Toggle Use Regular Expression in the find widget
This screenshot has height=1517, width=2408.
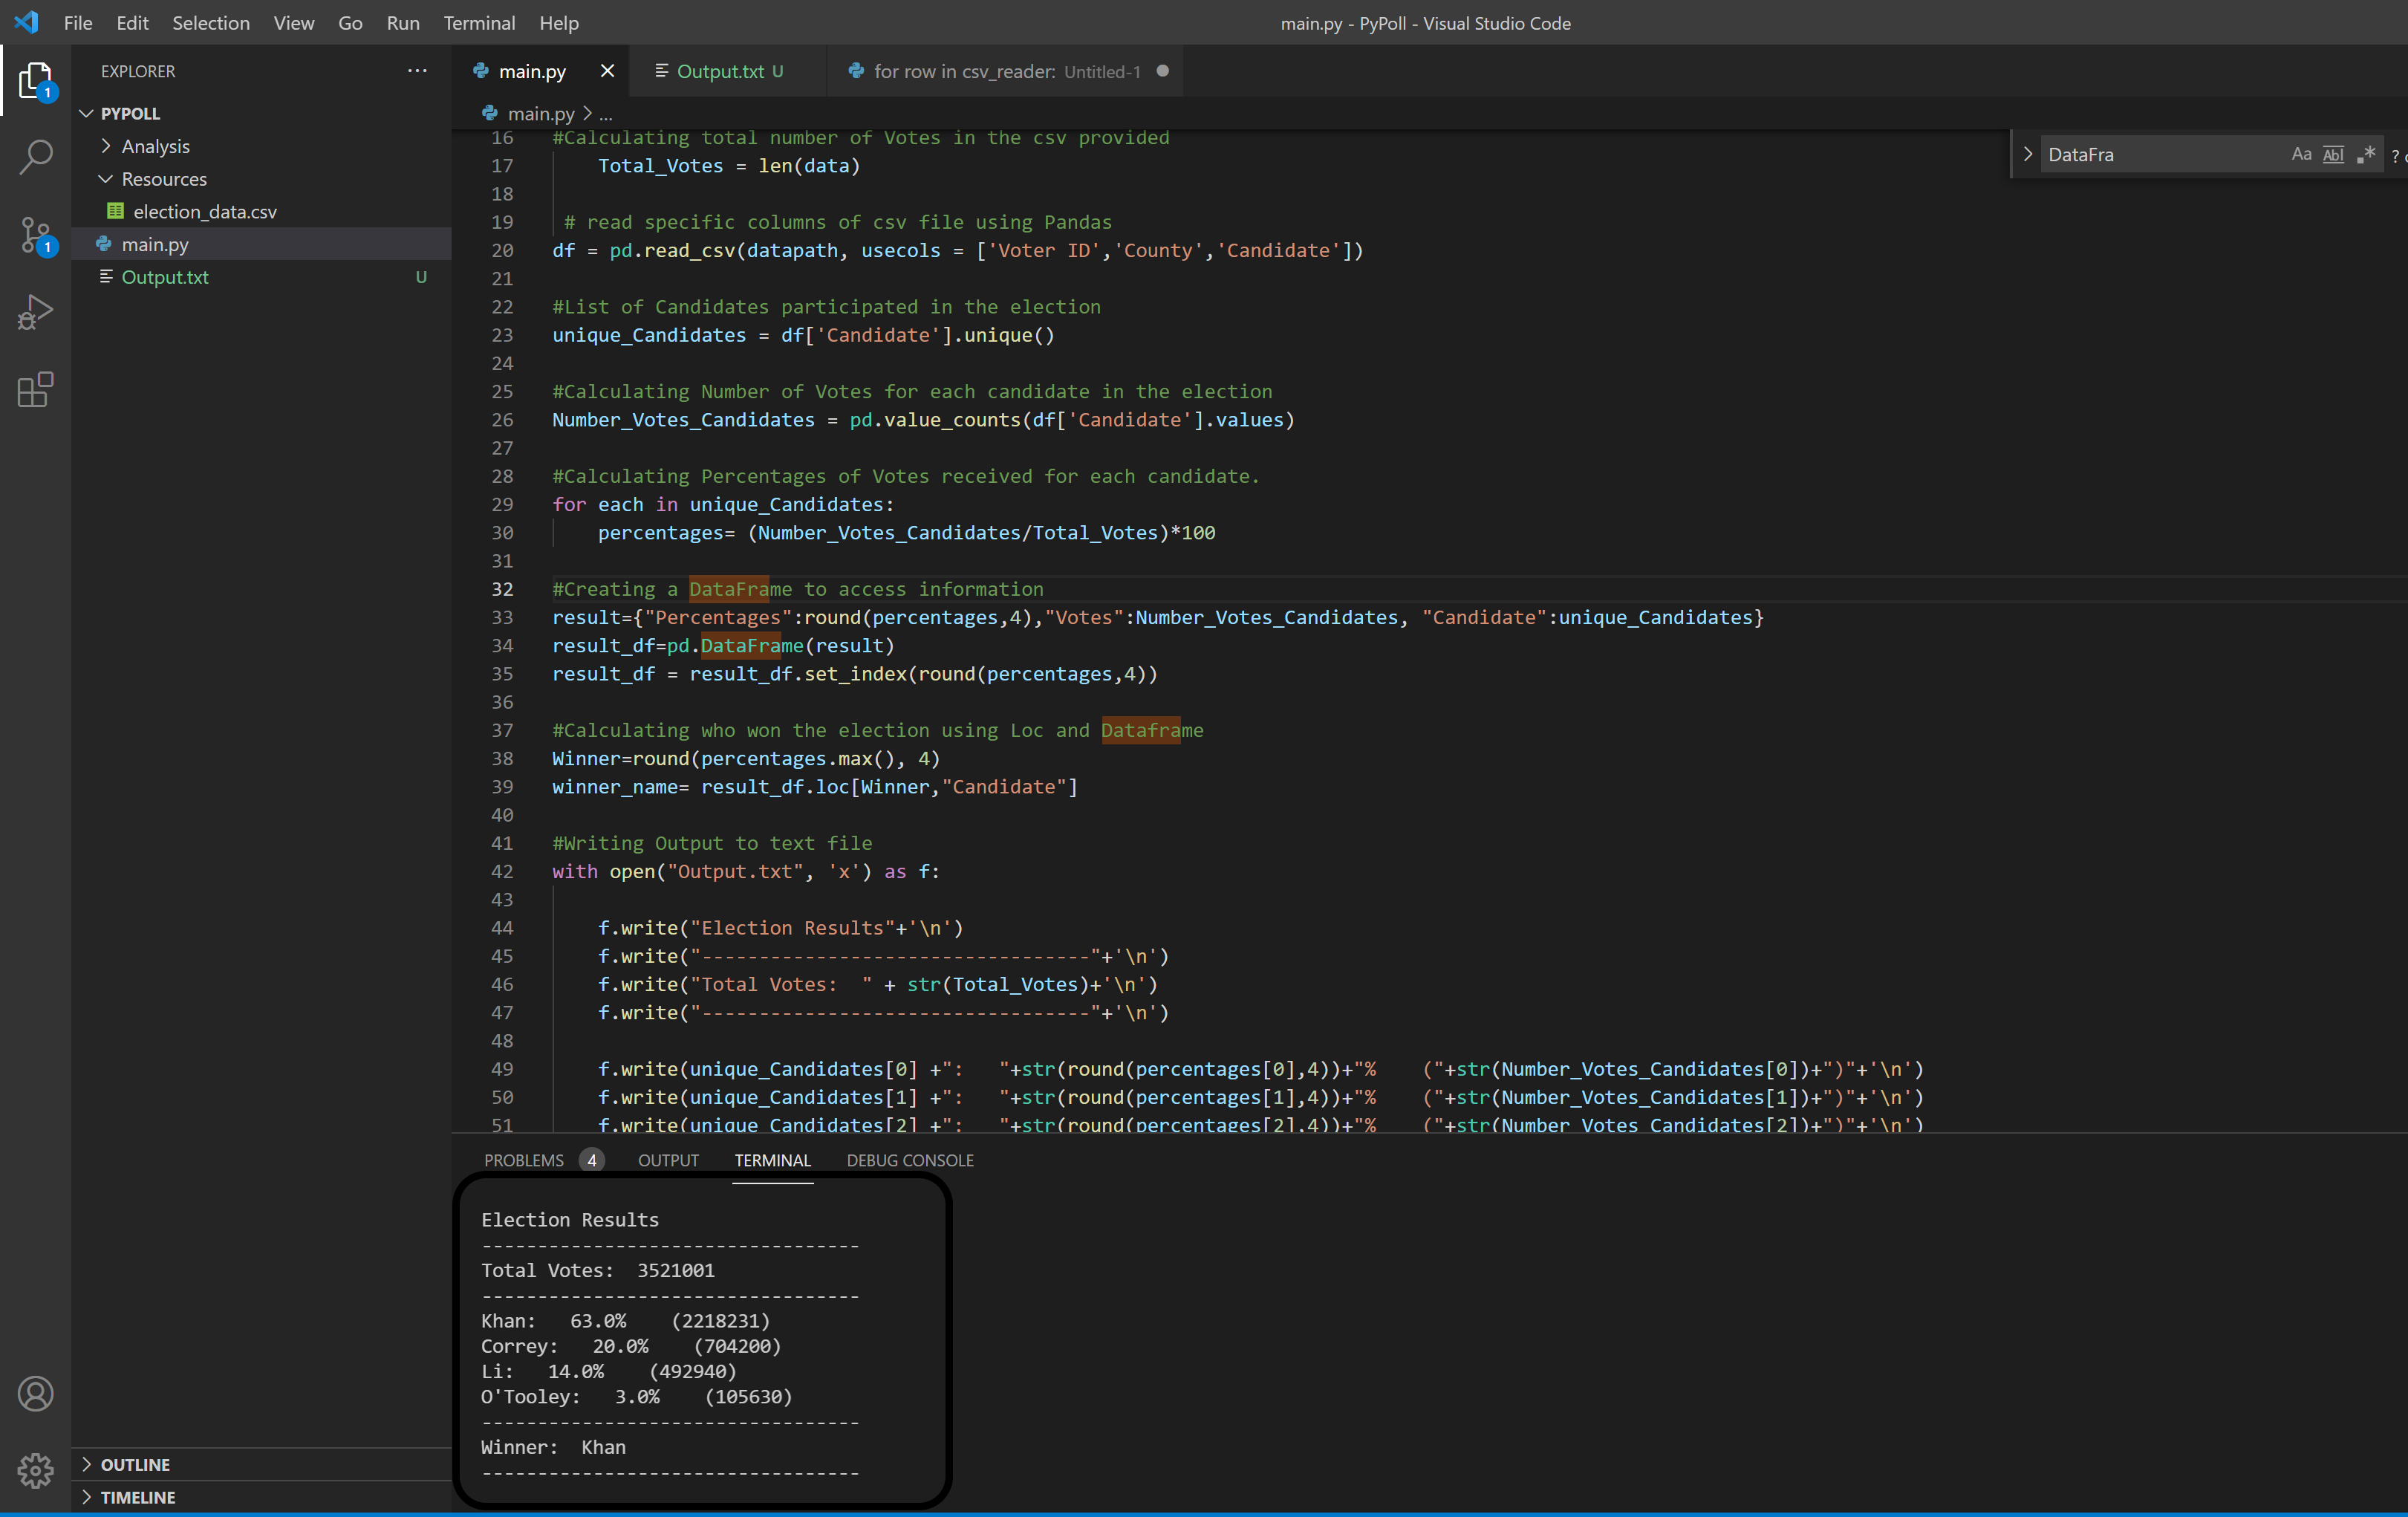tap(2367, 154)
